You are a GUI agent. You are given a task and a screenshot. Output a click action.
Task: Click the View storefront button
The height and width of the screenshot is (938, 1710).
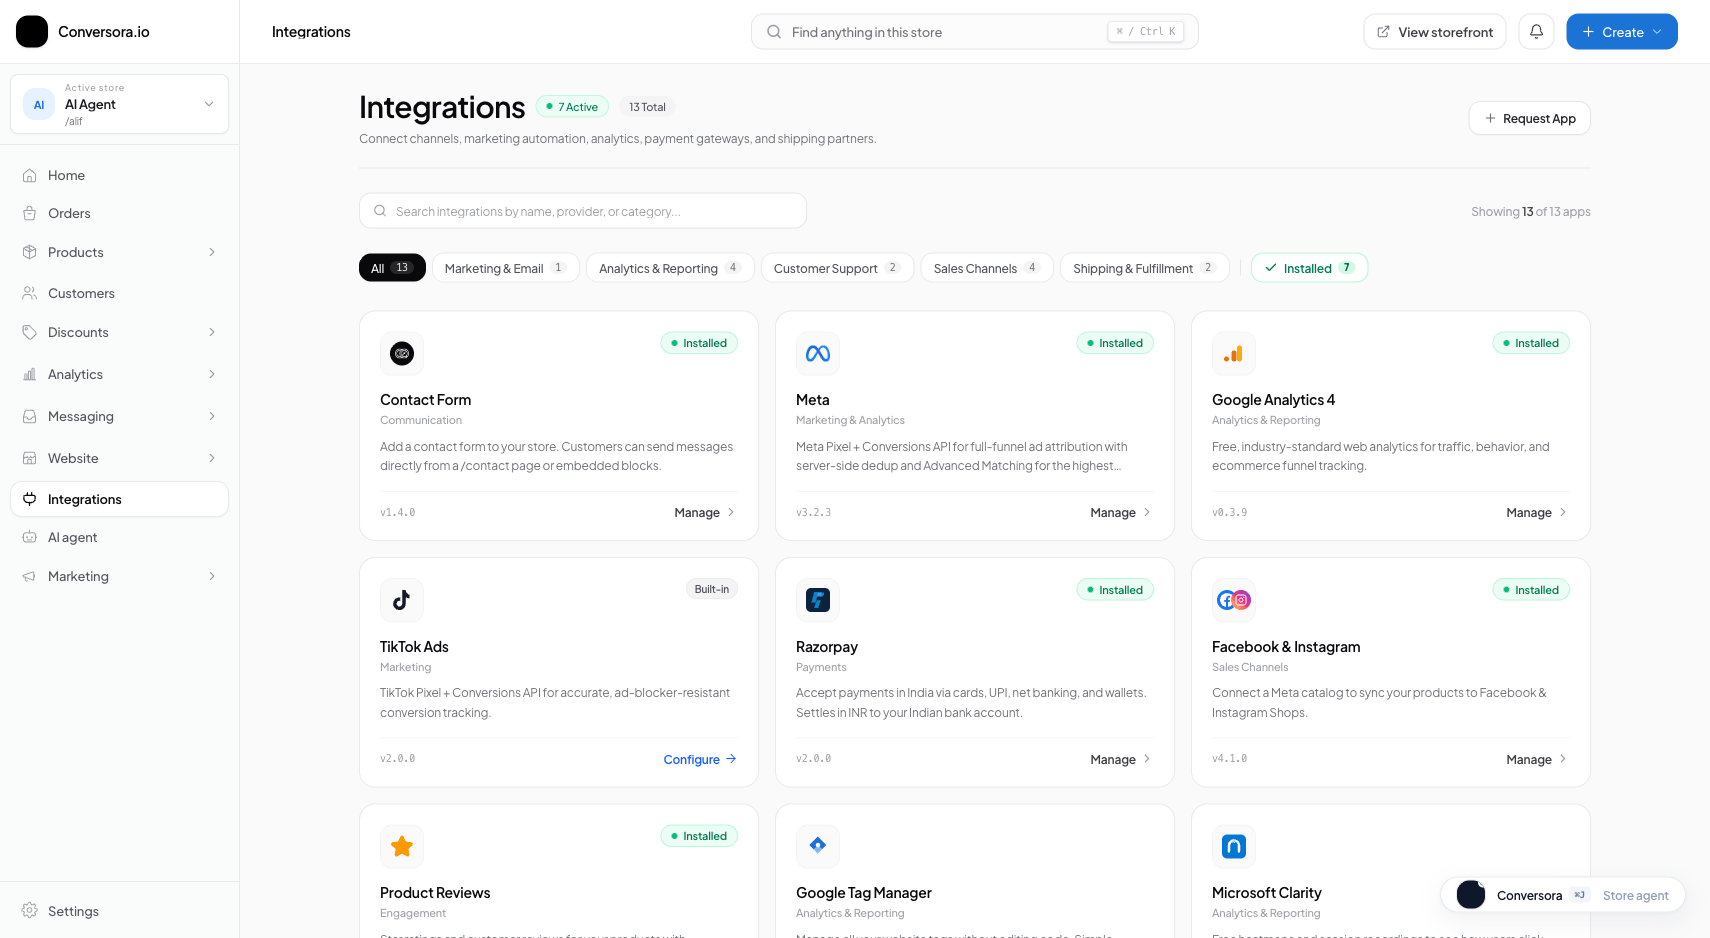(x=1435, y=32)
